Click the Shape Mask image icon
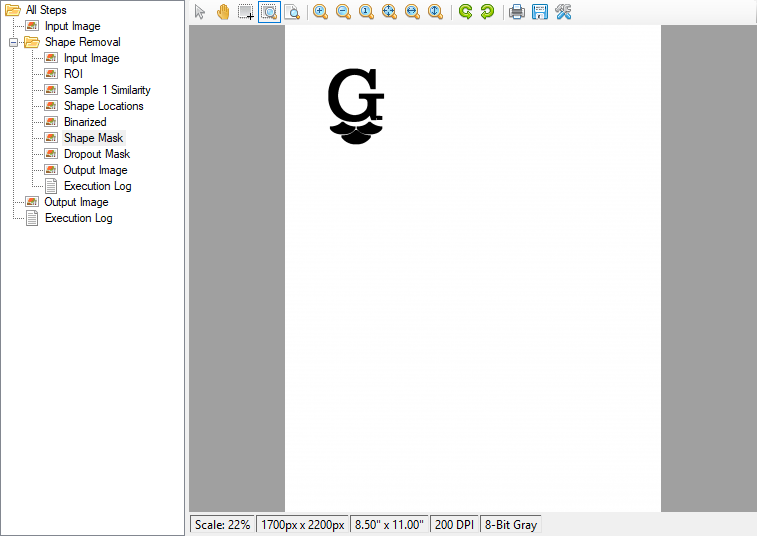 point(51,138)
